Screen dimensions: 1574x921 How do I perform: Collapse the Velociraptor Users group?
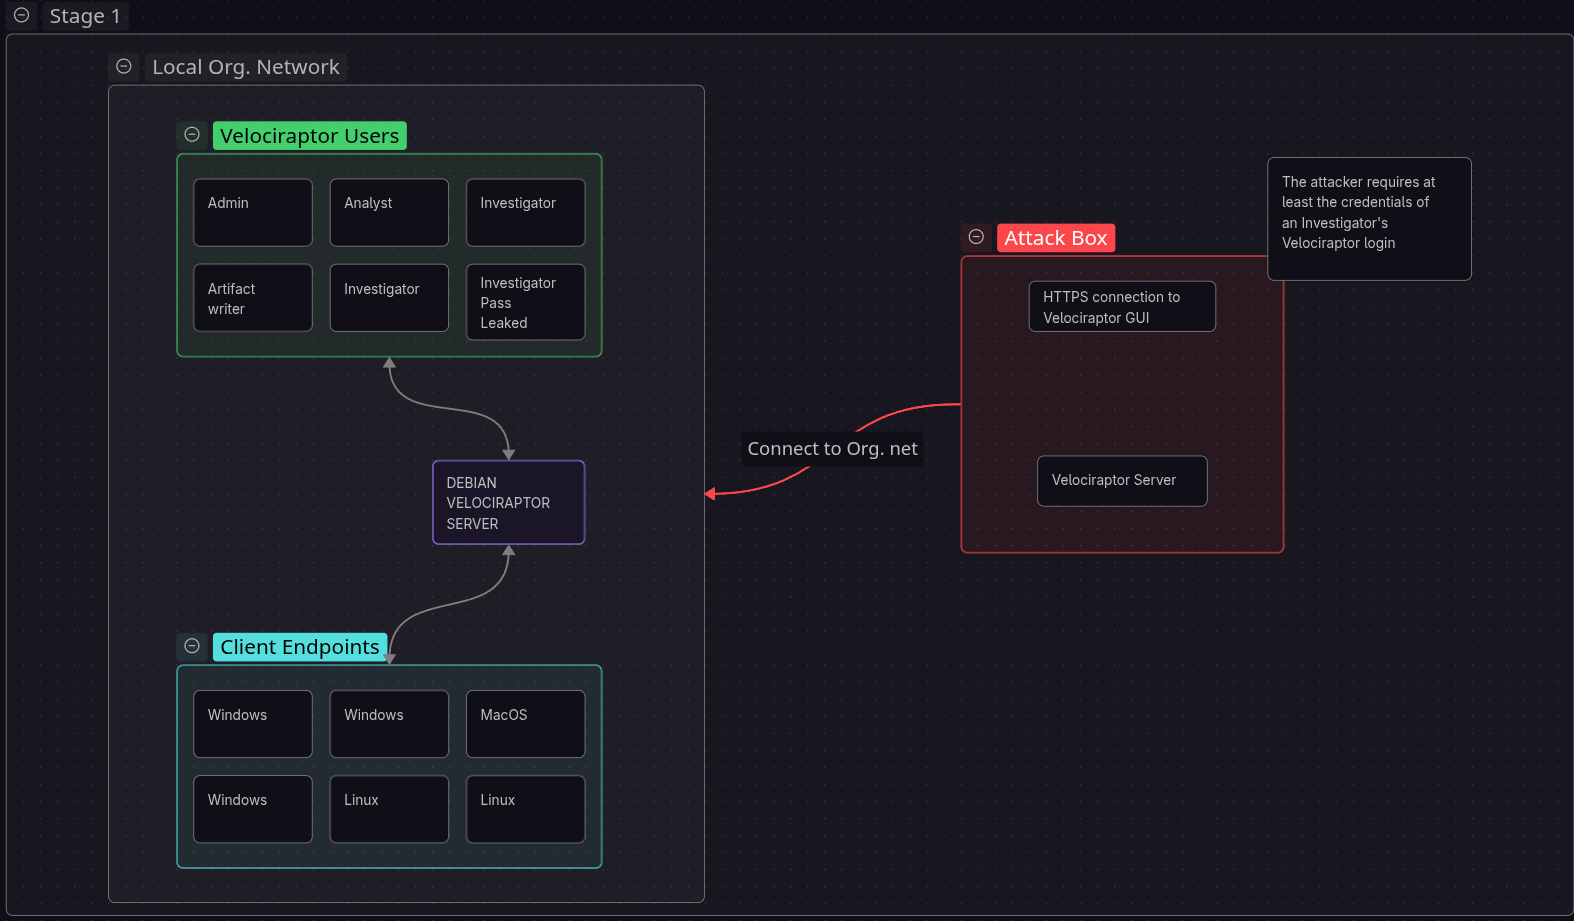coord(192,135)
